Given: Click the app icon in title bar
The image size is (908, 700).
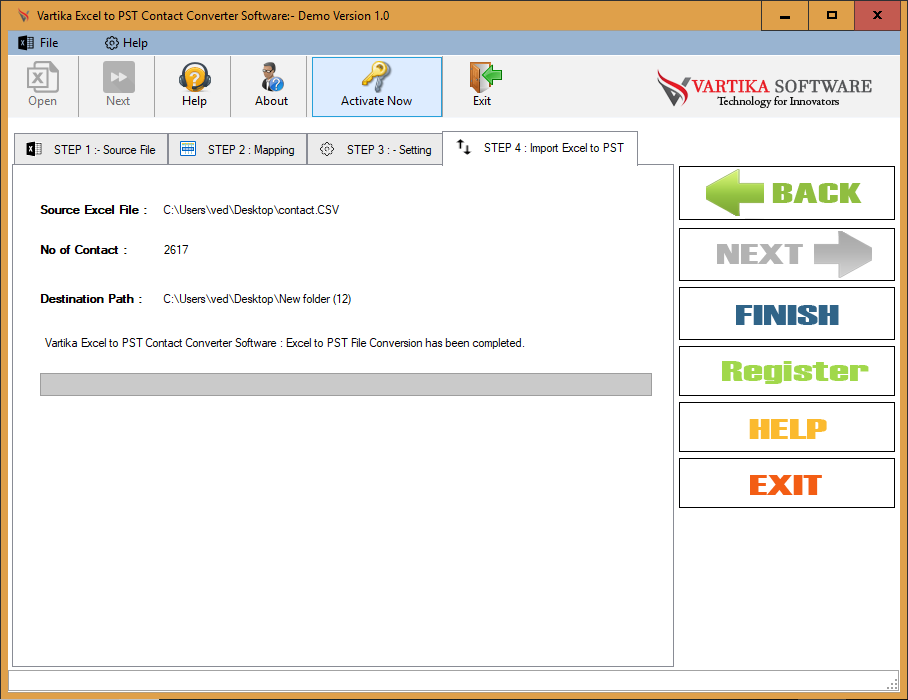Looking at the screenshot, I should [x=23, y=16].
